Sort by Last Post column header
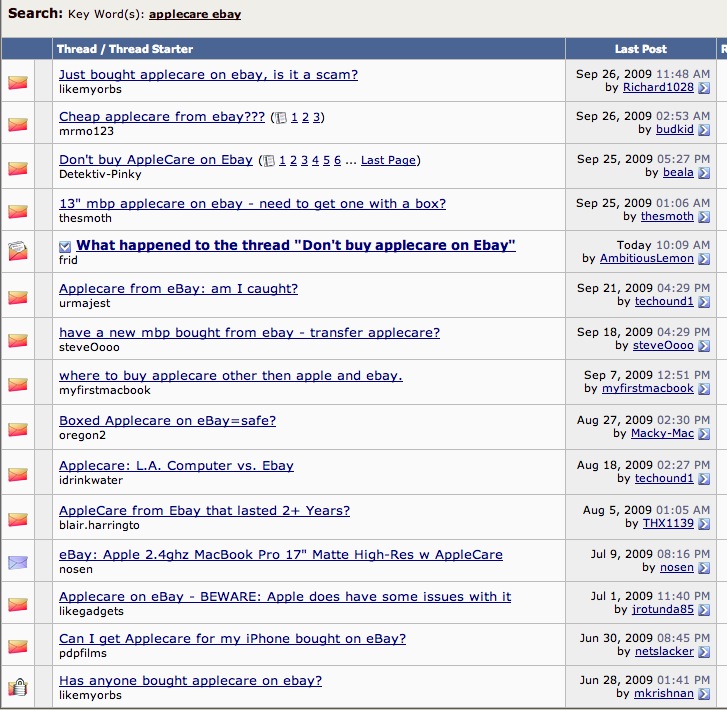Image resolution: width=727 pixels, height=710 pixels. click(x=641, y=49)
